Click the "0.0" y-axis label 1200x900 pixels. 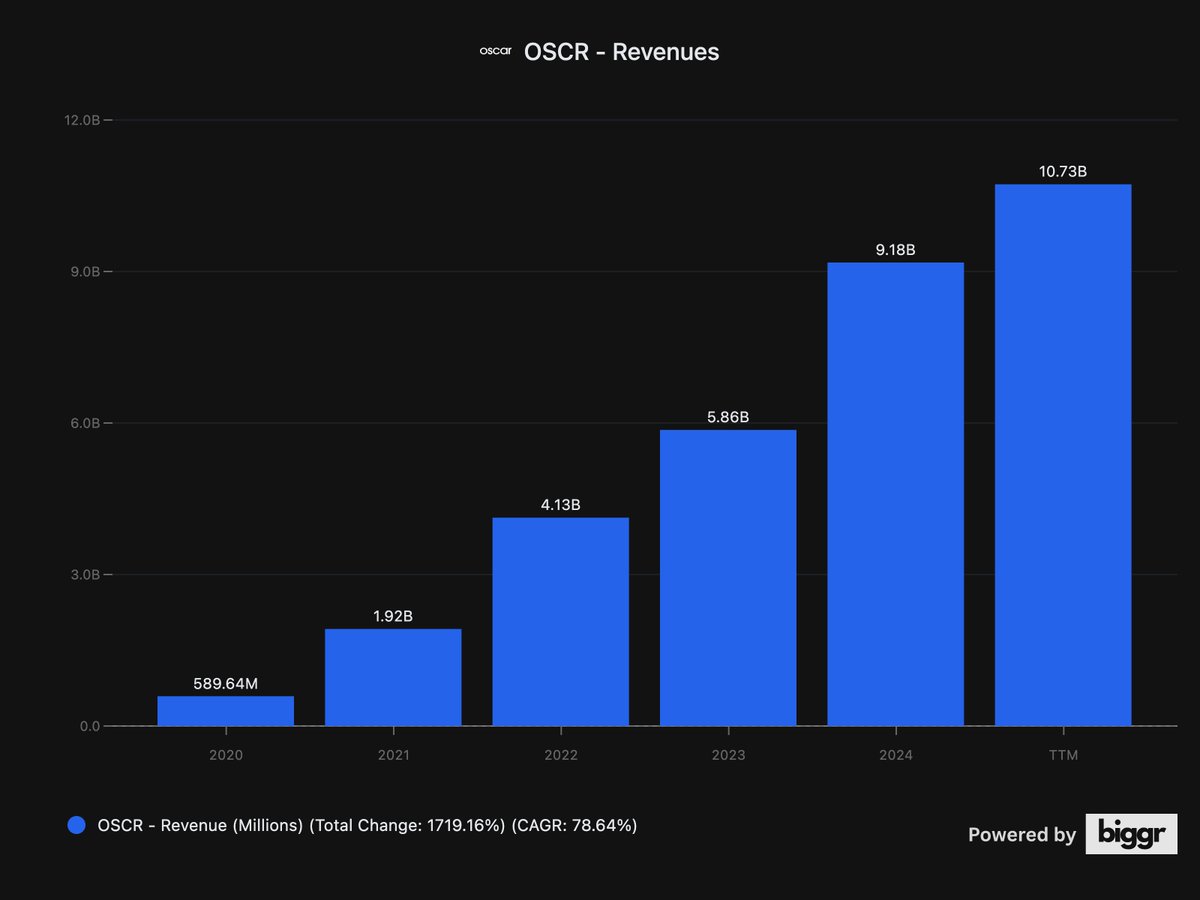(90, 726)
